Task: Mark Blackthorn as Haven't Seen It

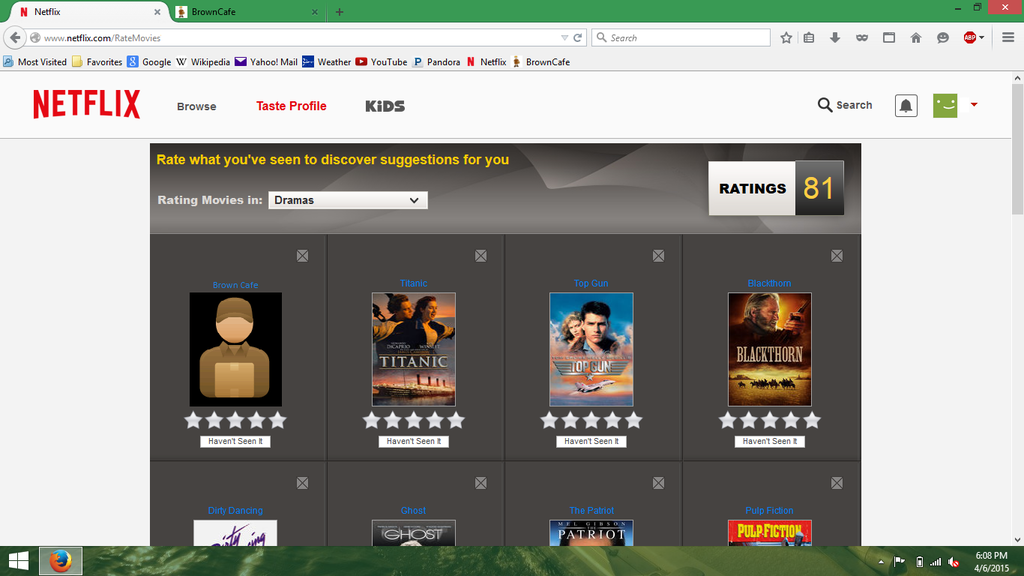Action: click(x=769, y=441)
